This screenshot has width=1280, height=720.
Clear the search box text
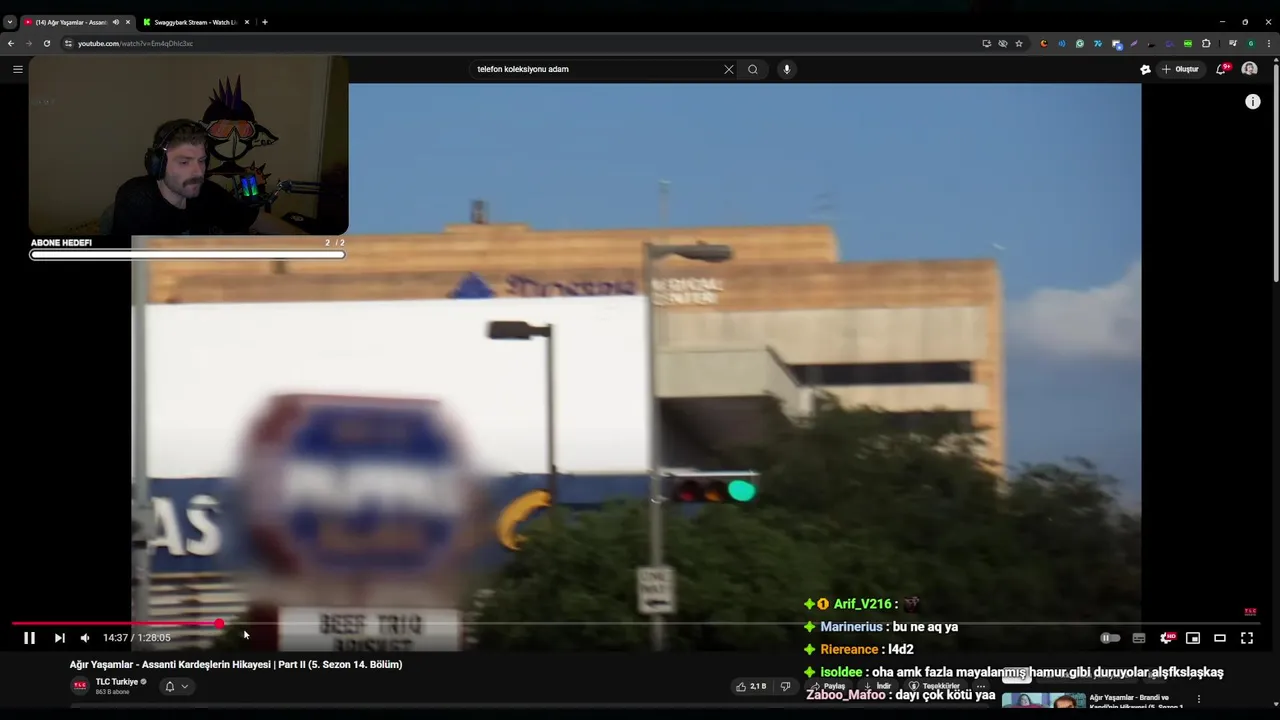click(x=729, y=69)
